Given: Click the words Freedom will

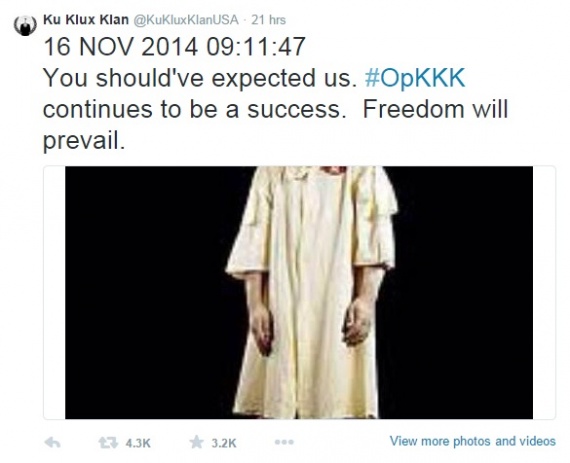Looking at the screenshot, I should 435,109.
